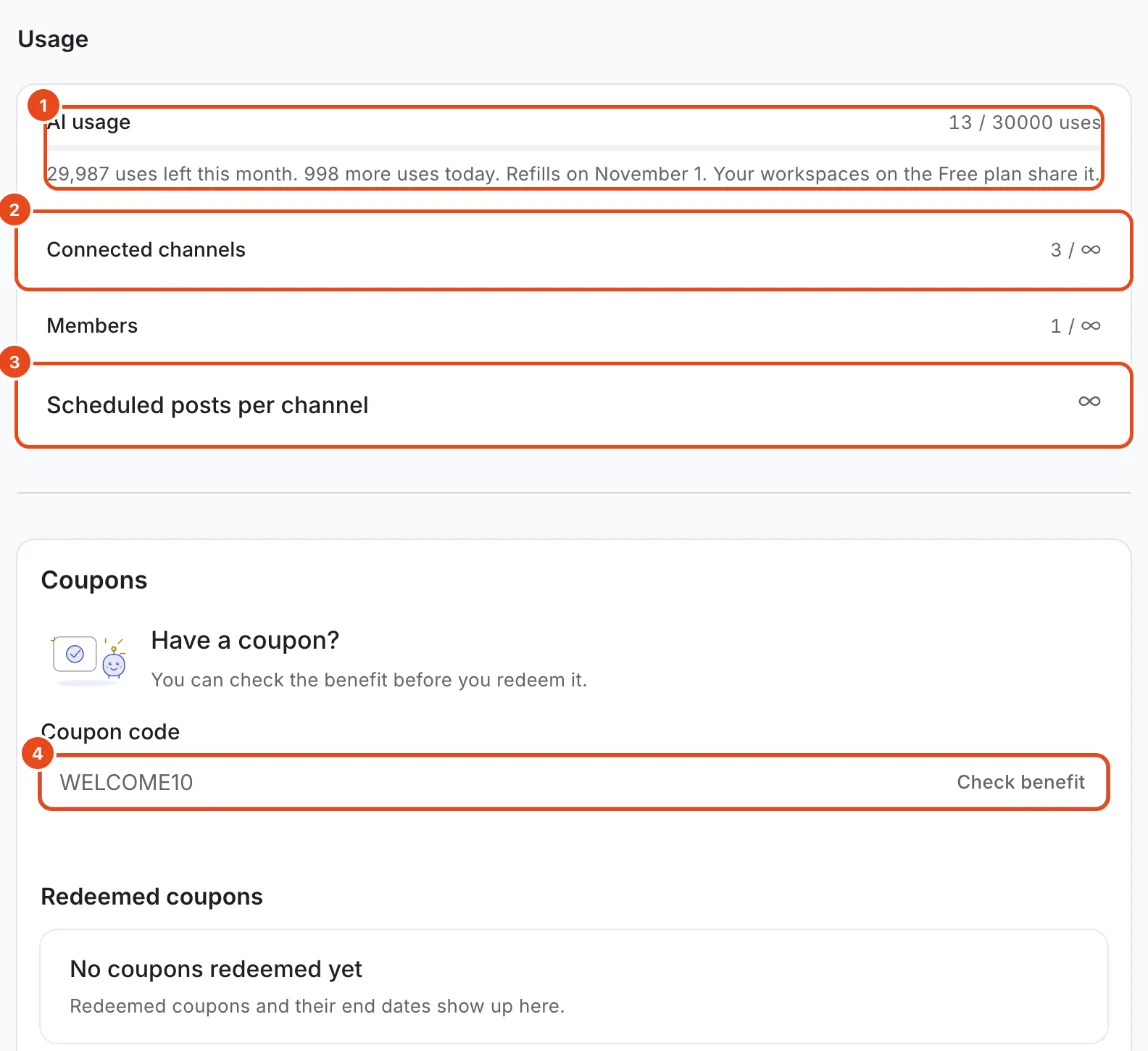The image size is (1148, 1051).
Task: Click the '29,987 uses left this month' note
Action: point(573,174)
